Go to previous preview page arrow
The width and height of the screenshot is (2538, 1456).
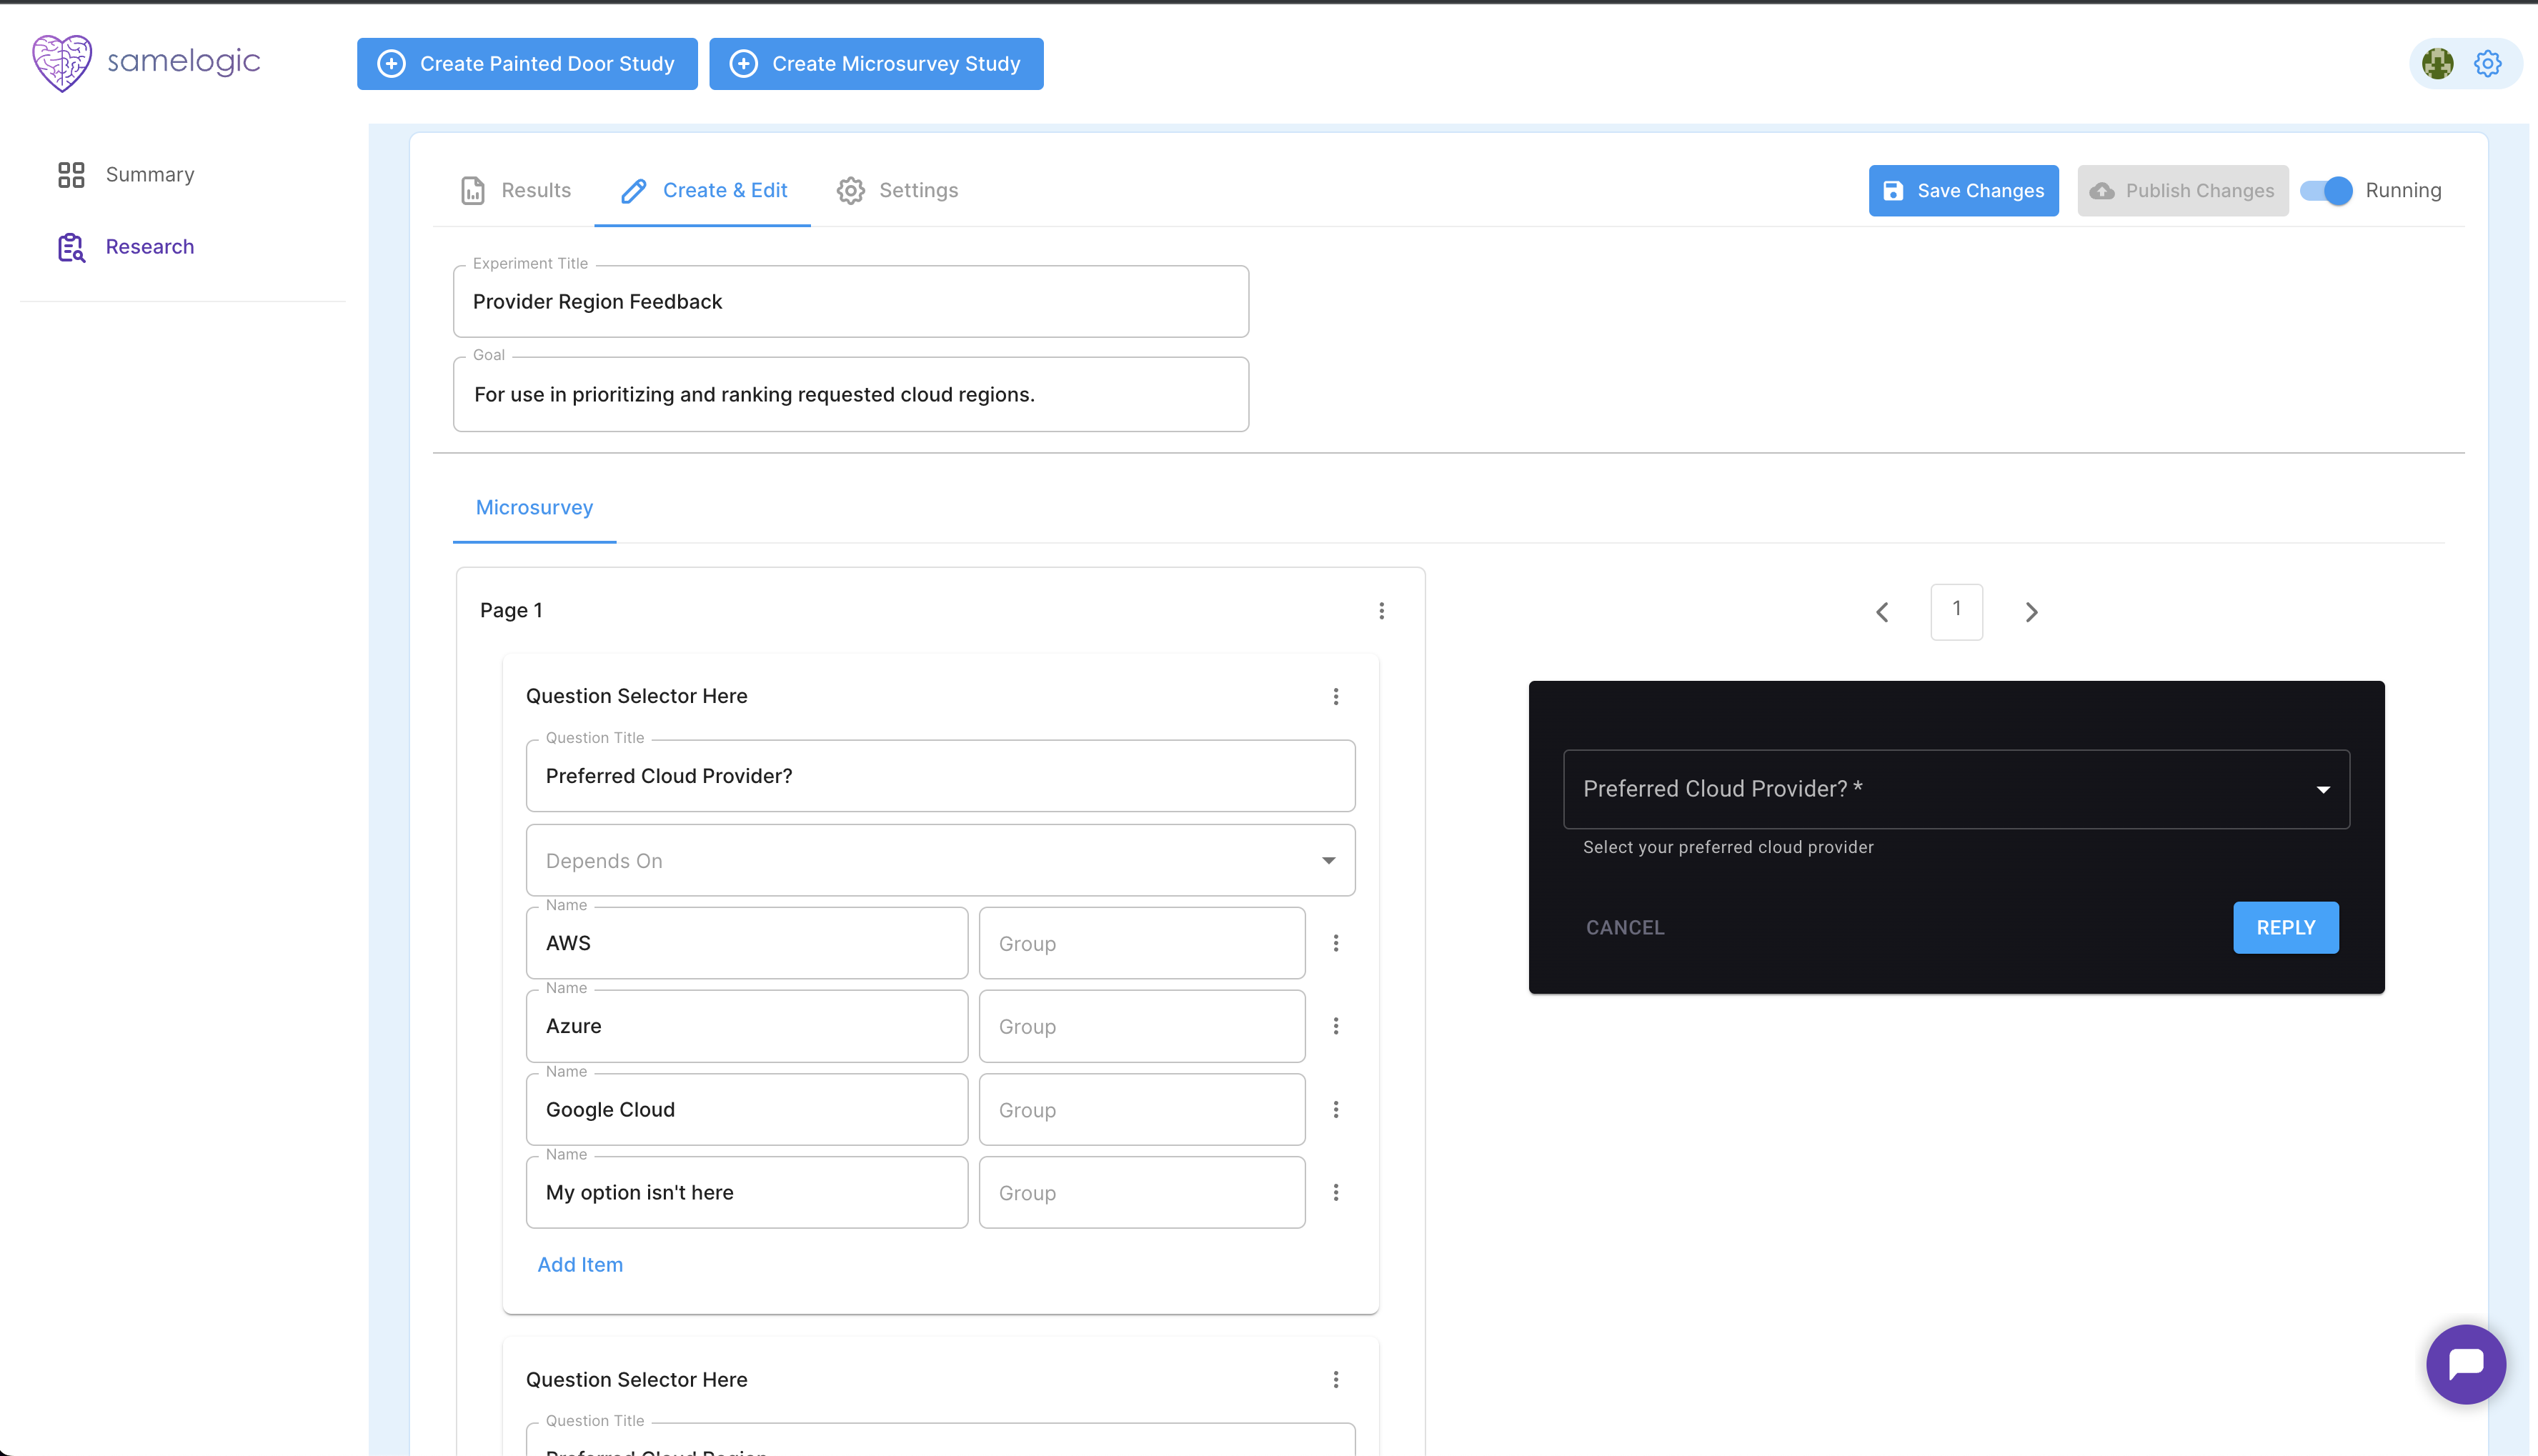pos(1882,612)
